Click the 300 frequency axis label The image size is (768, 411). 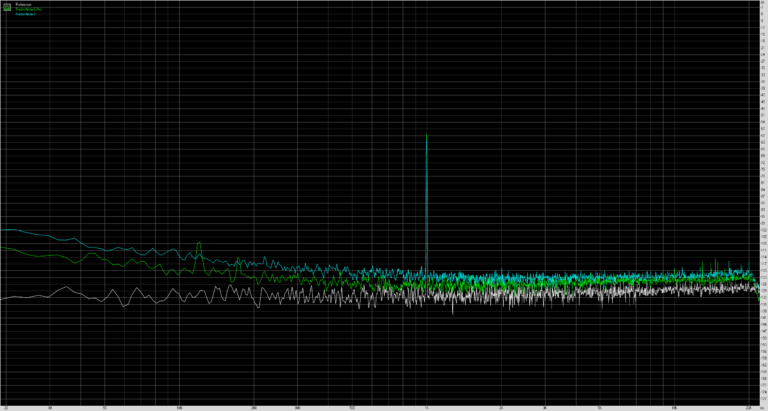coord(297,407)
